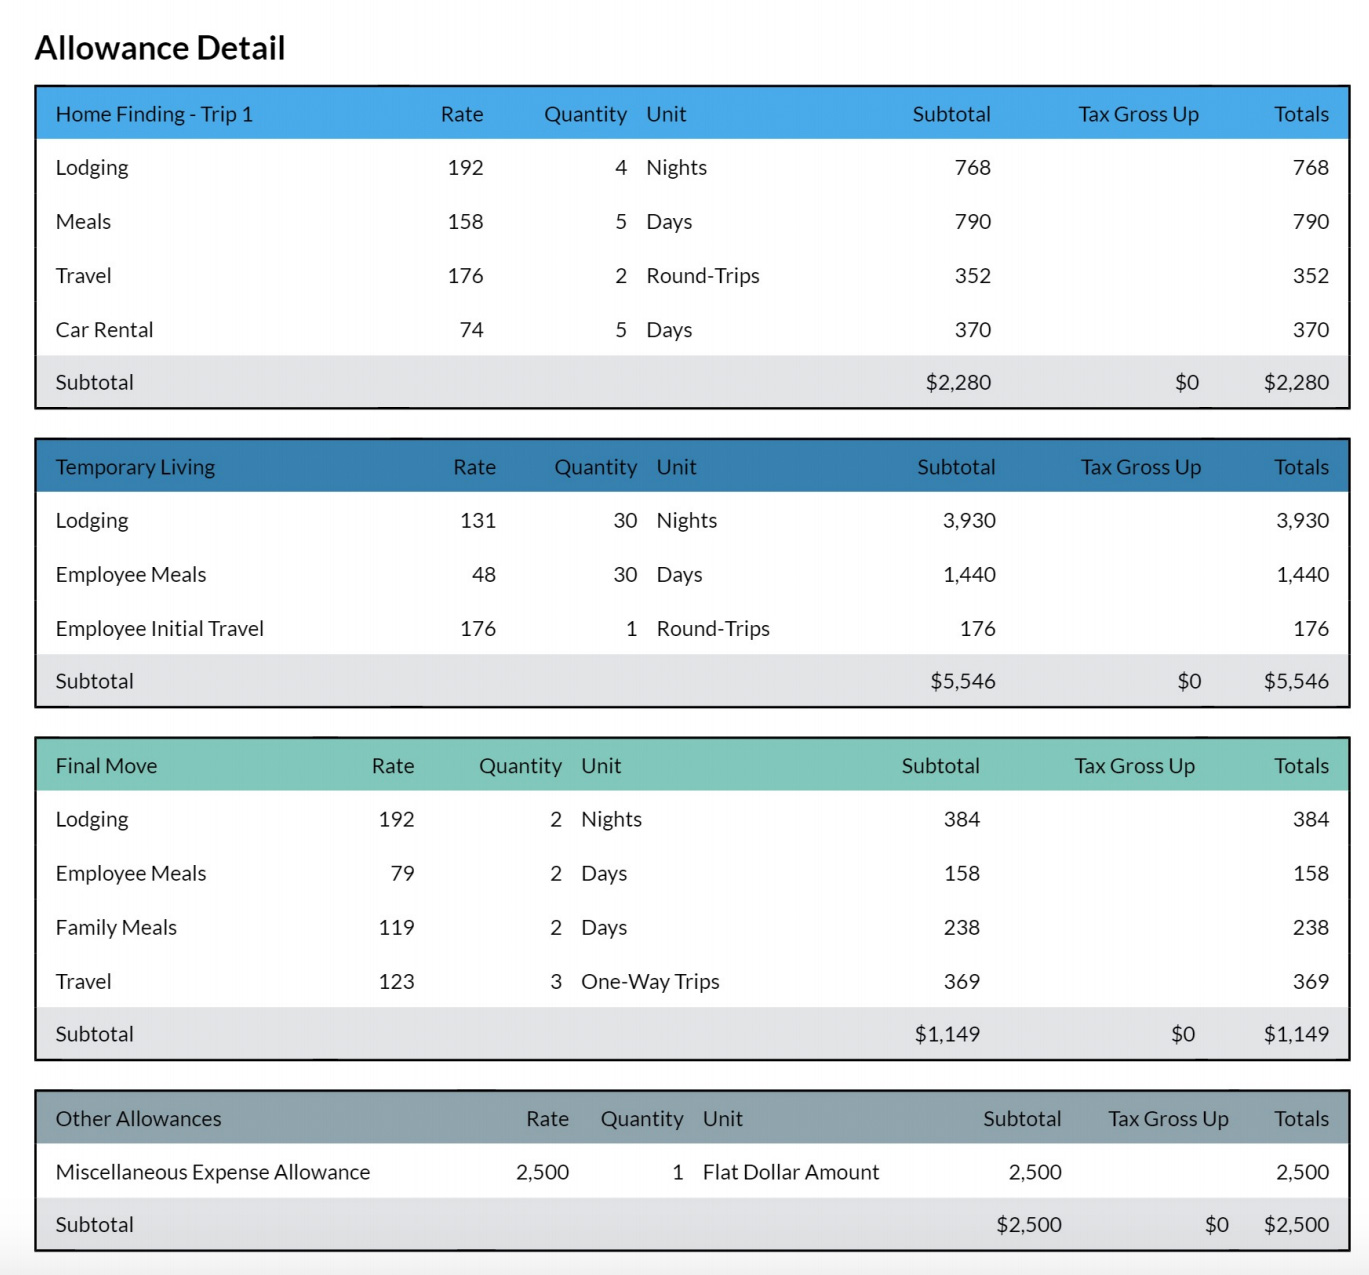Select the $2,280 value under Totals
The width and height of the screenshot is (1369, 1275).
click(1296, 382)
